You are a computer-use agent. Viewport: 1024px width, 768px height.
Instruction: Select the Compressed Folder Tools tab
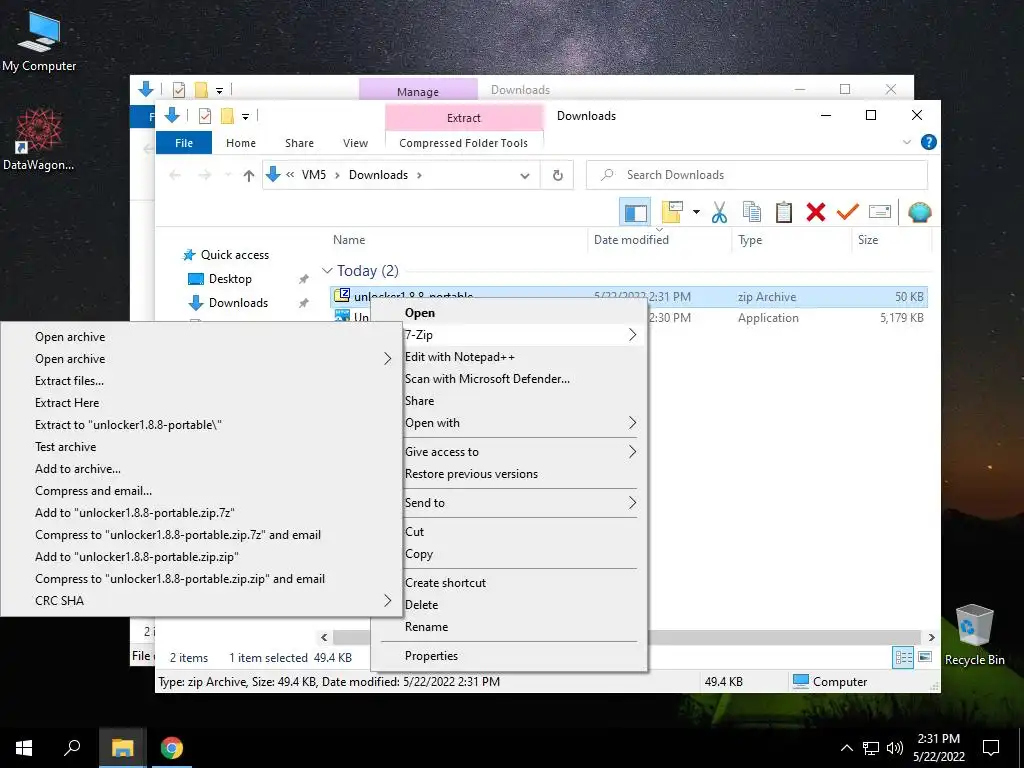[x=463, y=142]
